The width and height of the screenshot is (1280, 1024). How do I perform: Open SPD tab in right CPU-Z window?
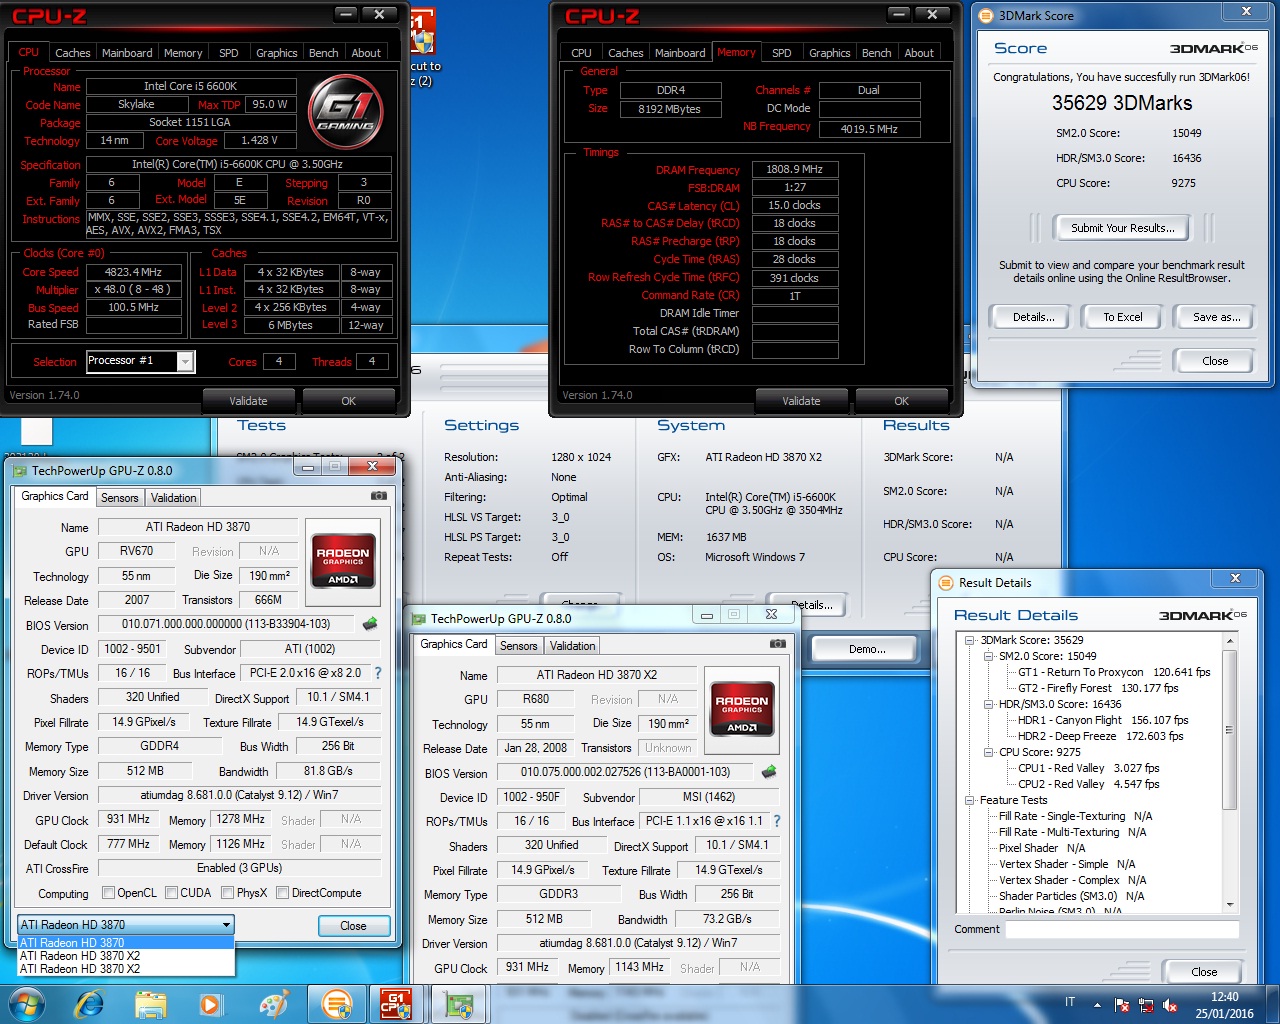782,53
